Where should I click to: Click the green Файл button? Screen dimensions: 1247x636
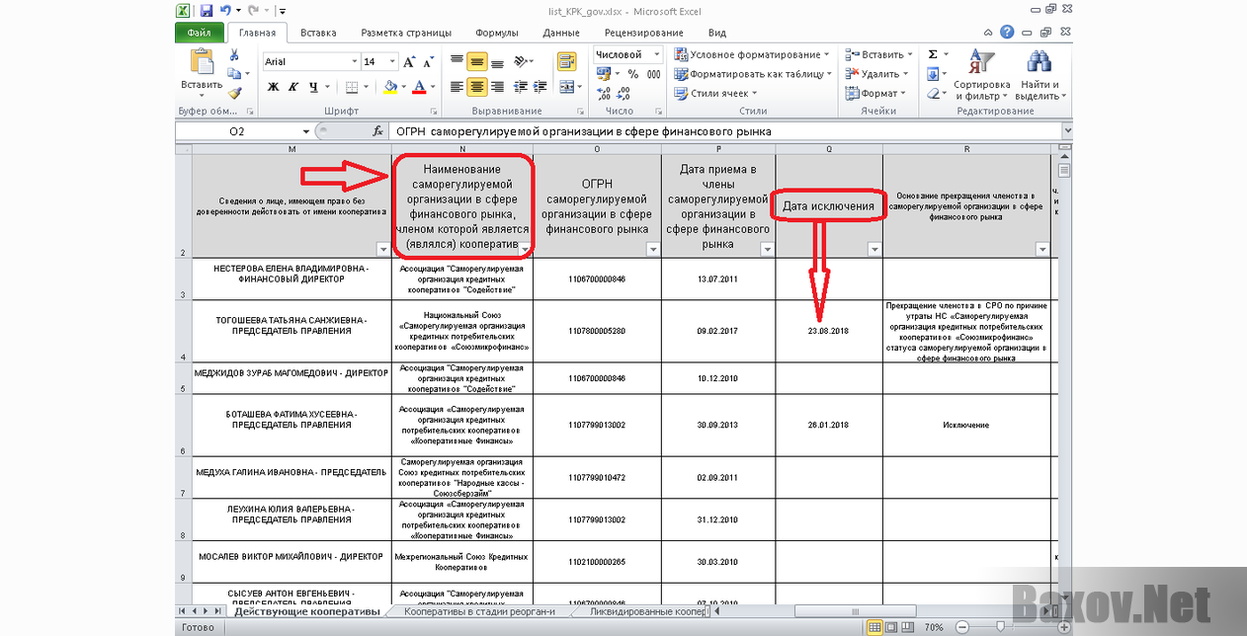click(x=199, y=32)
